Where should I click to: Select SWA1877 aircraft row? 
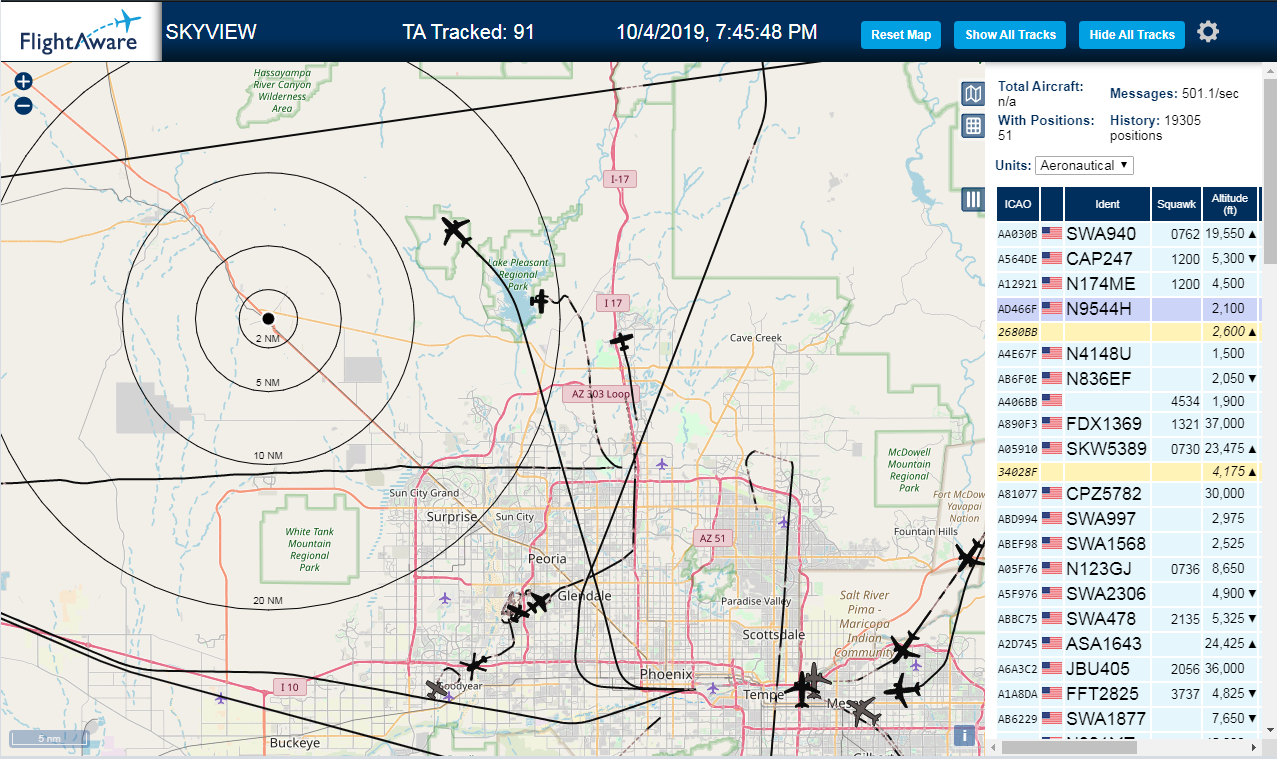(1127, 718)
